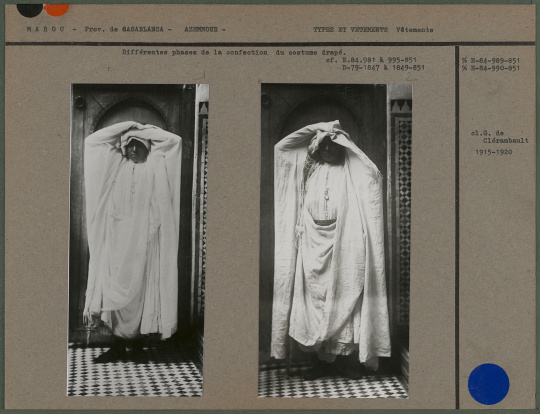Image resolution: width=540 pixels, height=414 pixels.
Task: Click the credit 'cl.G. de Clérambault'
Action: [499, 137]
